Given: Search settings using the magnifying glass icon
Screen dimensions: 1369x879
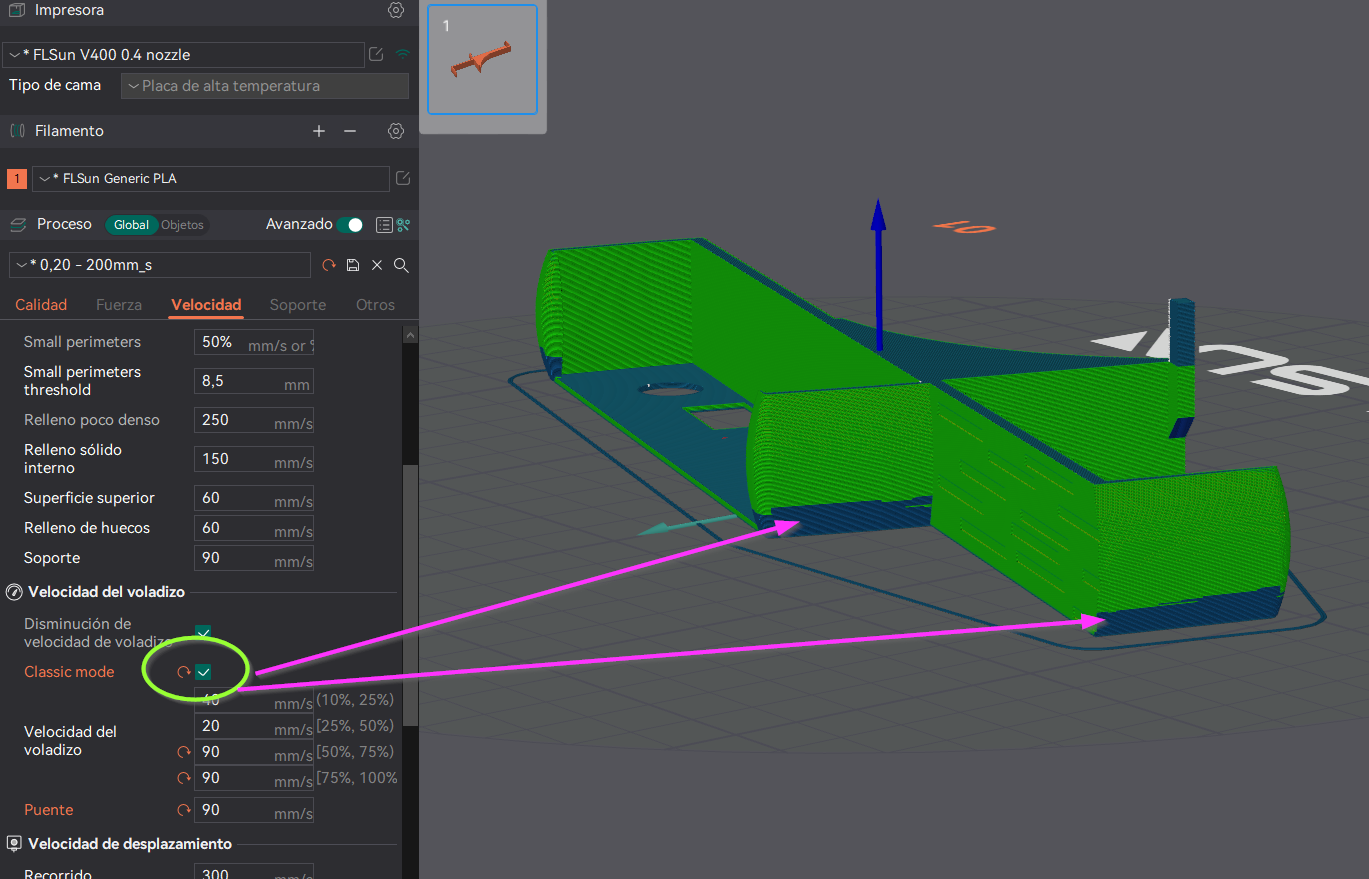Looking at the screenshot, I should tap(401, 265).
